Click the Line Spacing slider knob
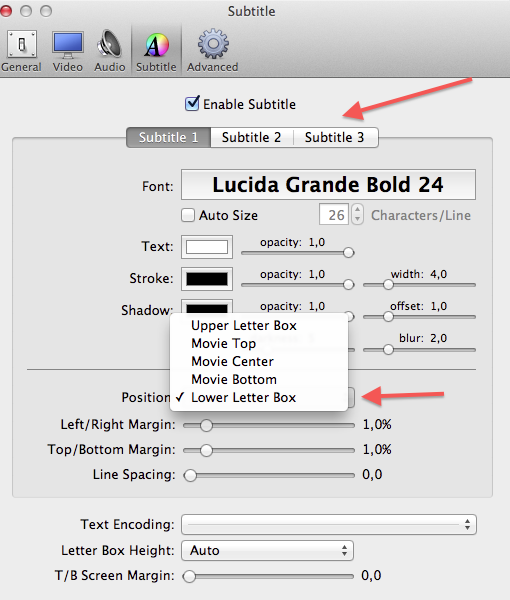The height and width of the screenshot is (600, 510). click(190, 475)
